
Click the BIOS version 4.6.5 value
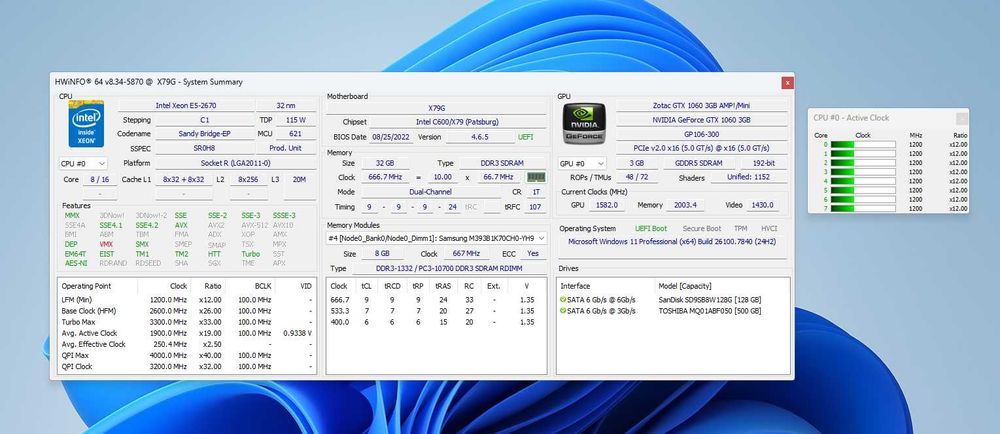point(480,137)
